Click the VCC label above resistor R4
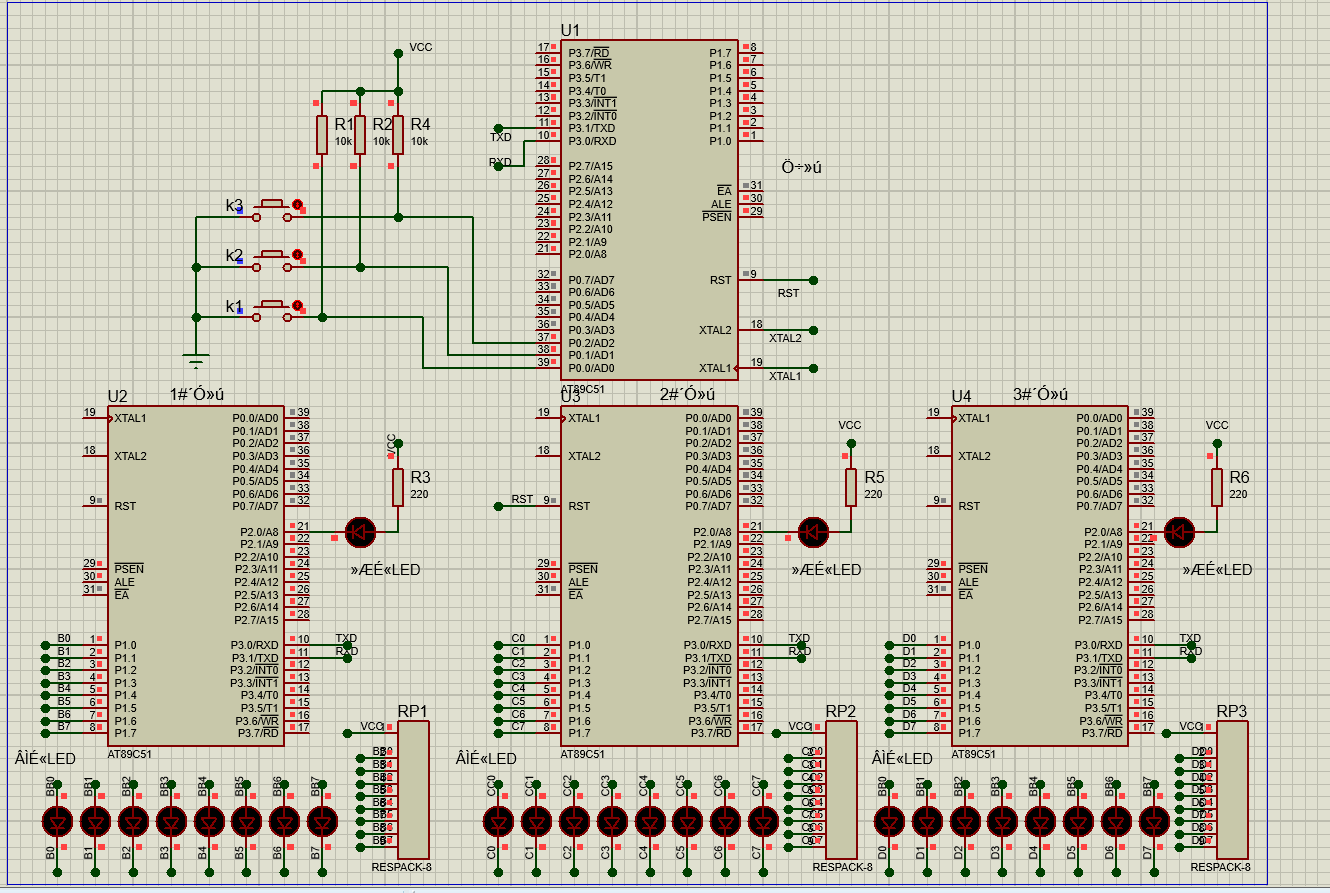The height and width of the screenshot is (893, 1330). 421,47
